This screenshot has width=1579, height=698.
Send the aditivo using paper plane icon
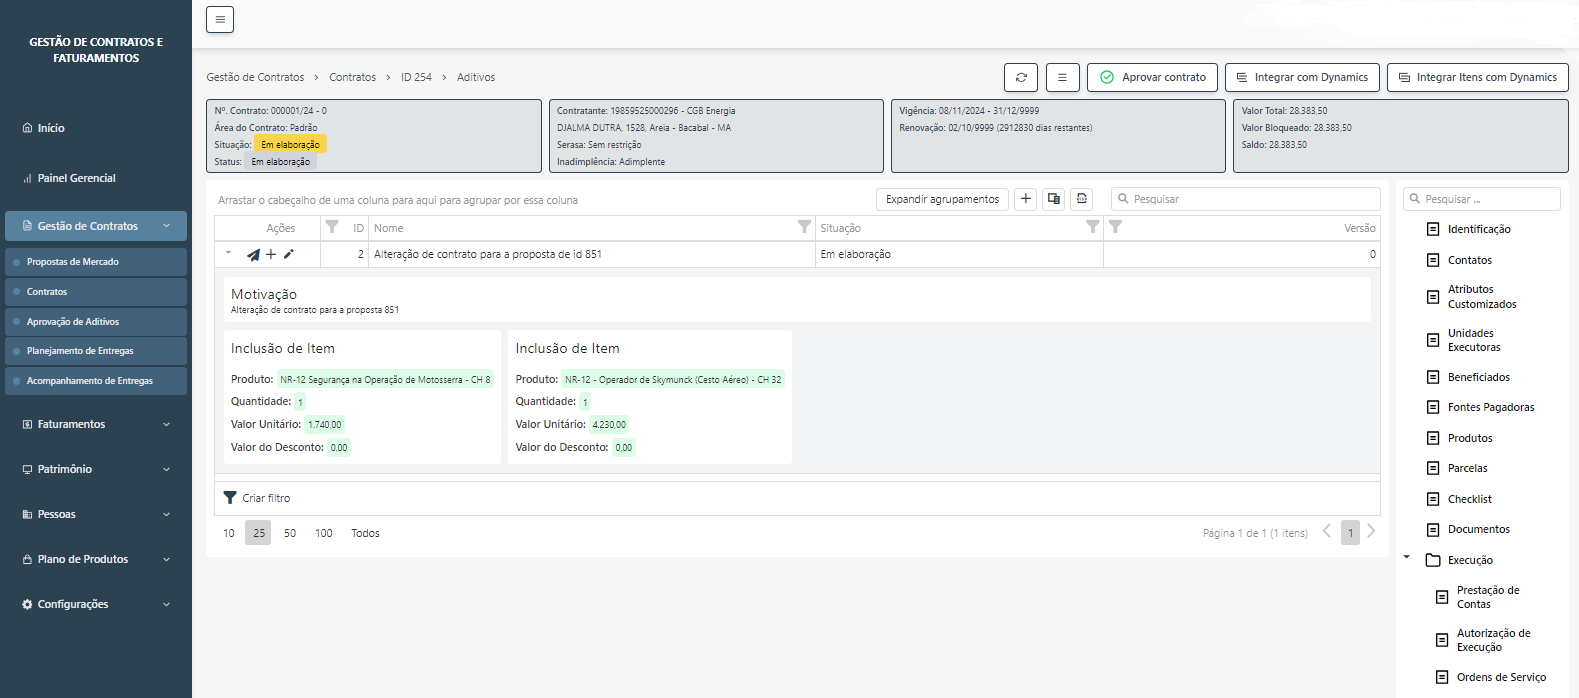[253, 255]
